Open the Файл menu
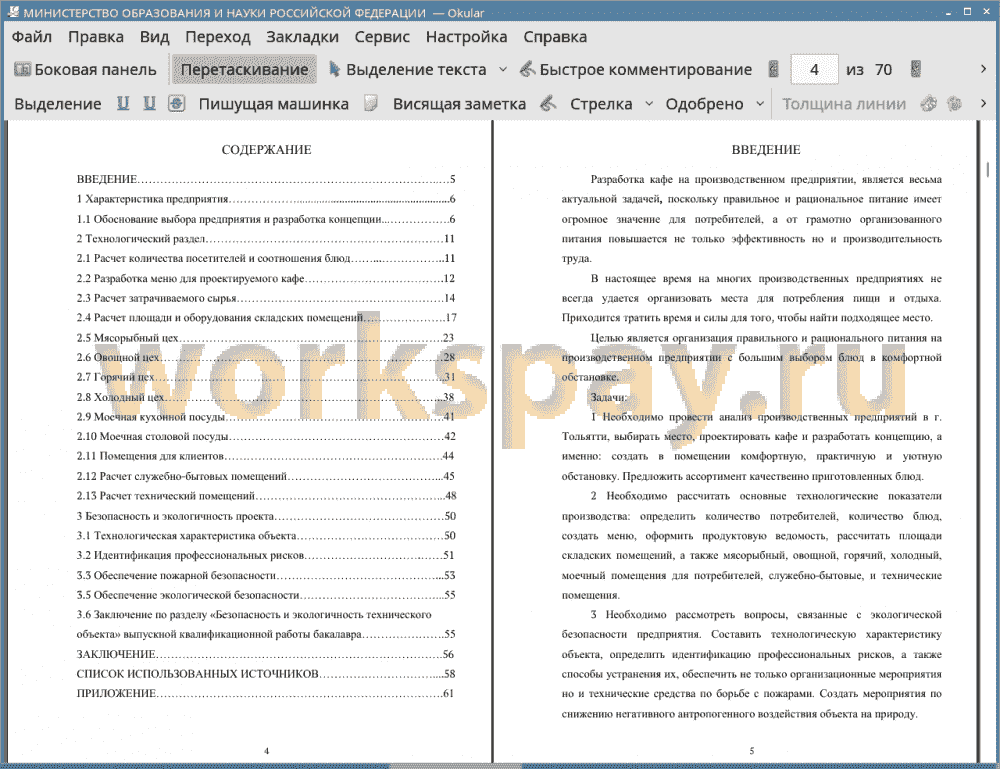This screenshot has height=769, width=1000. point(32,37)
